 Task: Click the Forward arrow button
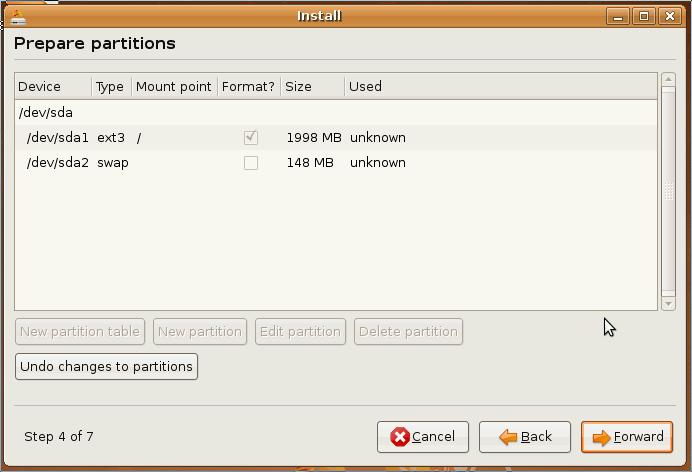tap(627, 437)
